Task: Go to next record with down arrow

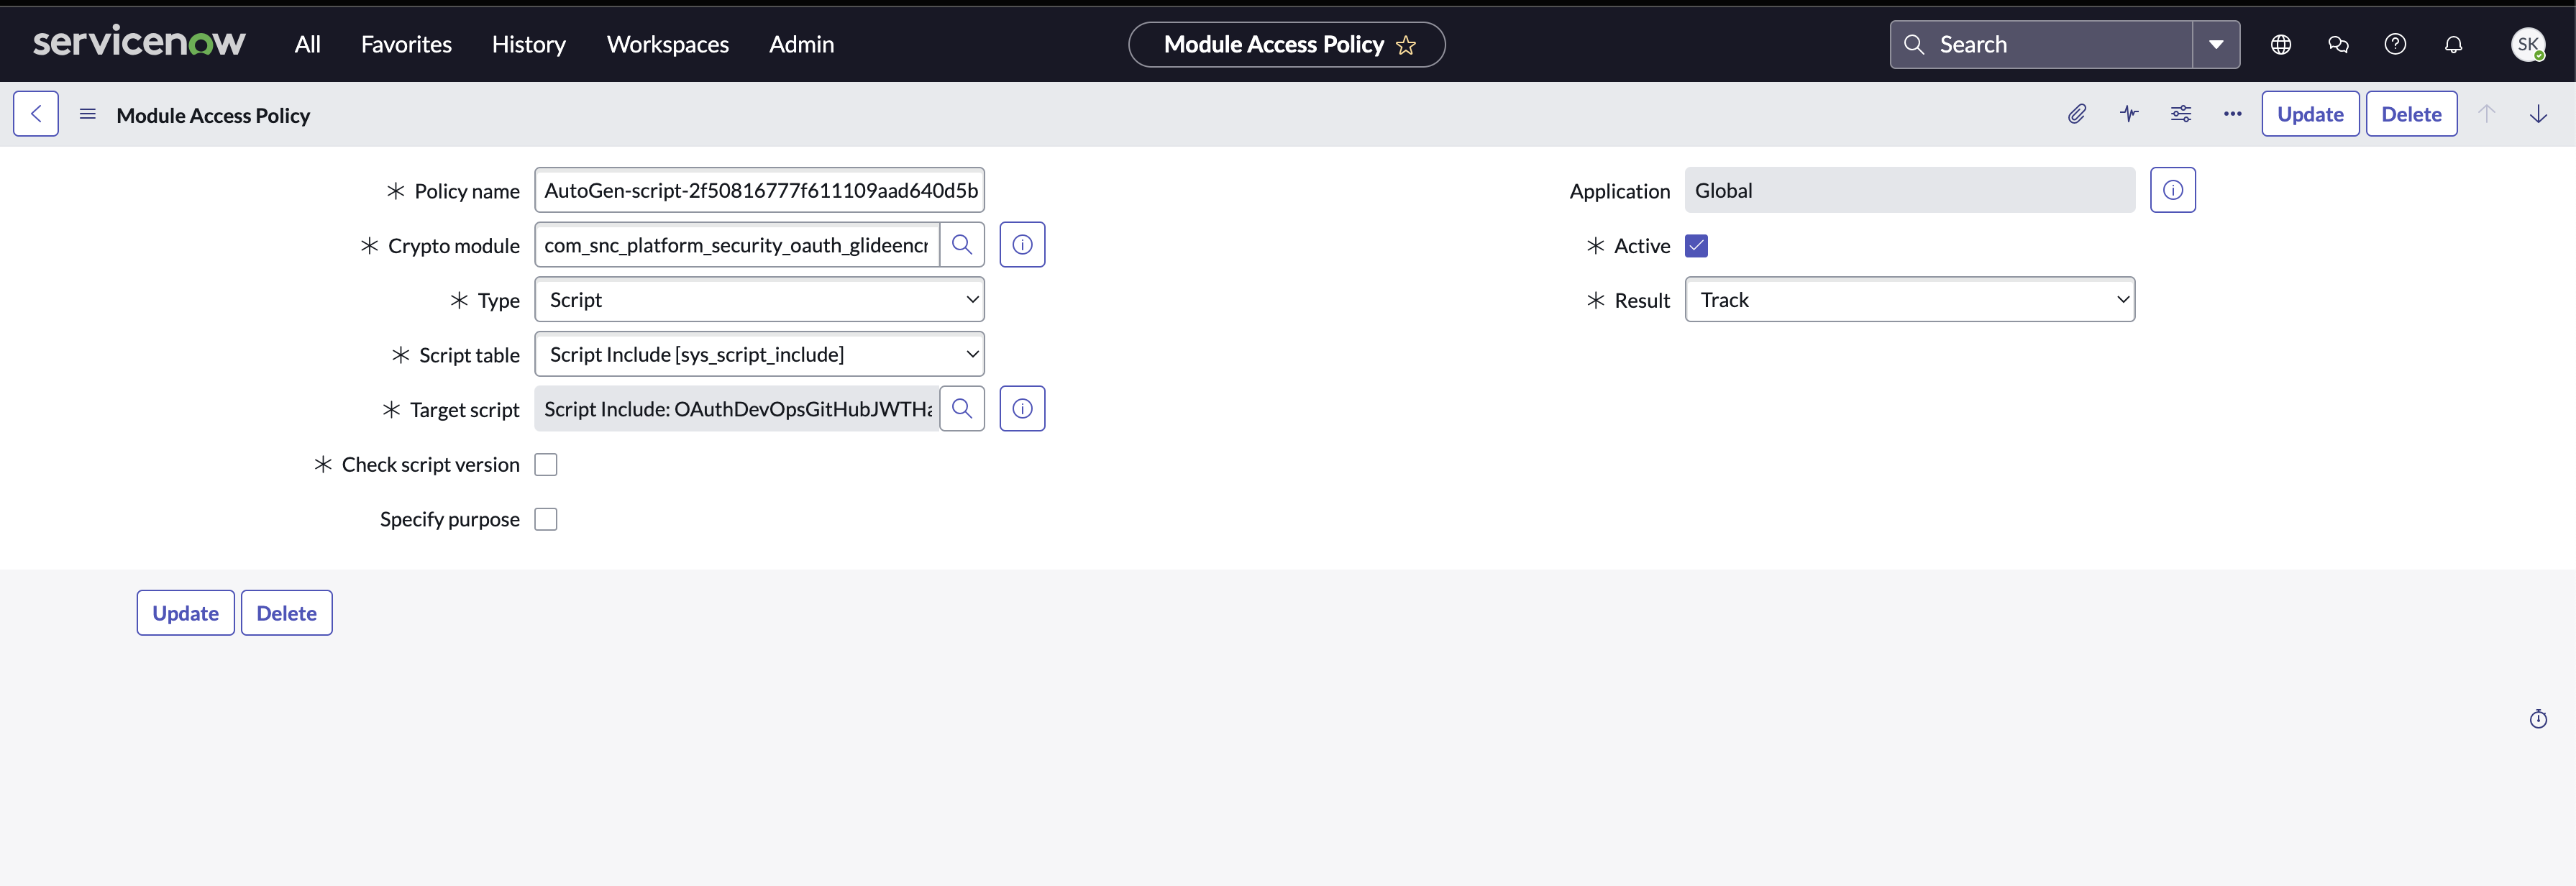Action: pos(2538,114)
